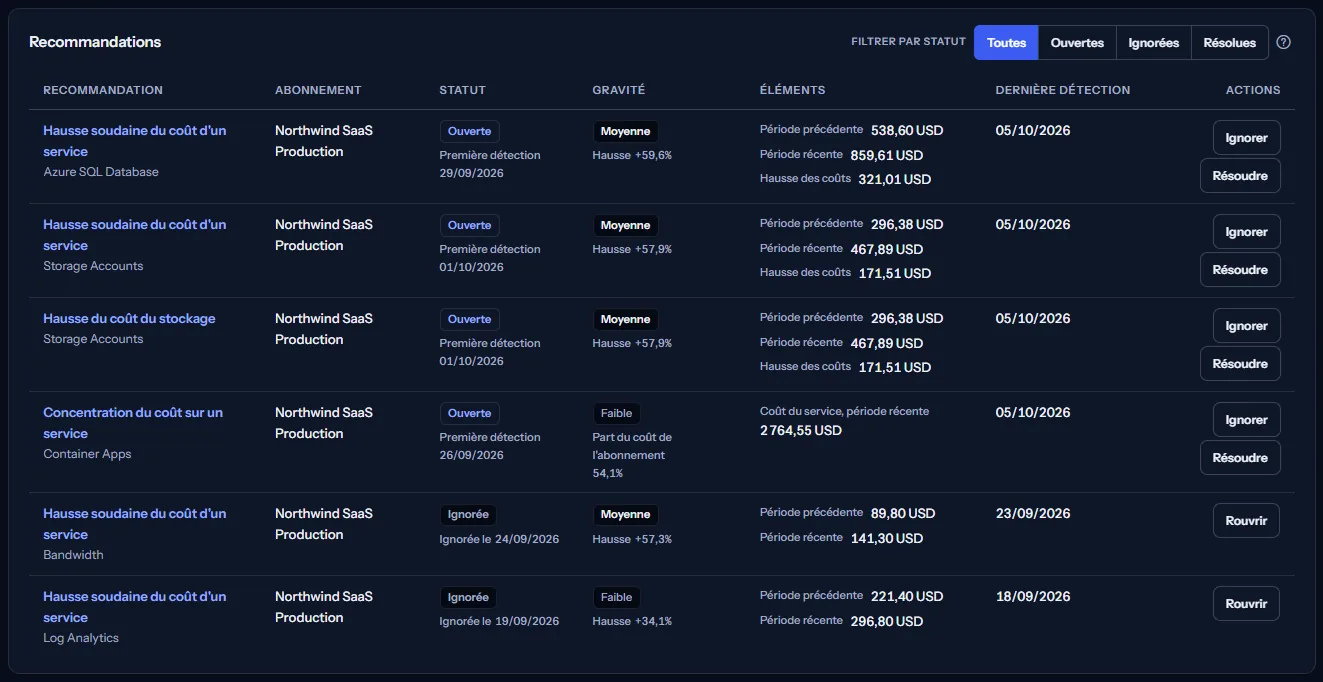1323x682 pixels.
Task: Click the Recommandation column header
Action: 103,90
